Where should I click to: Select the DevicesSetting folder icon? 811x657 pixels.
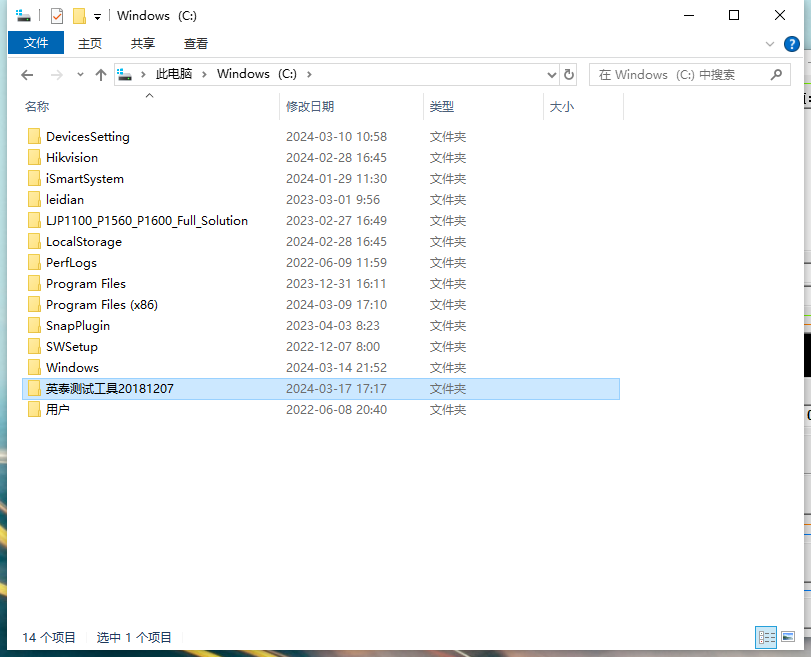(x=34, y=137)
